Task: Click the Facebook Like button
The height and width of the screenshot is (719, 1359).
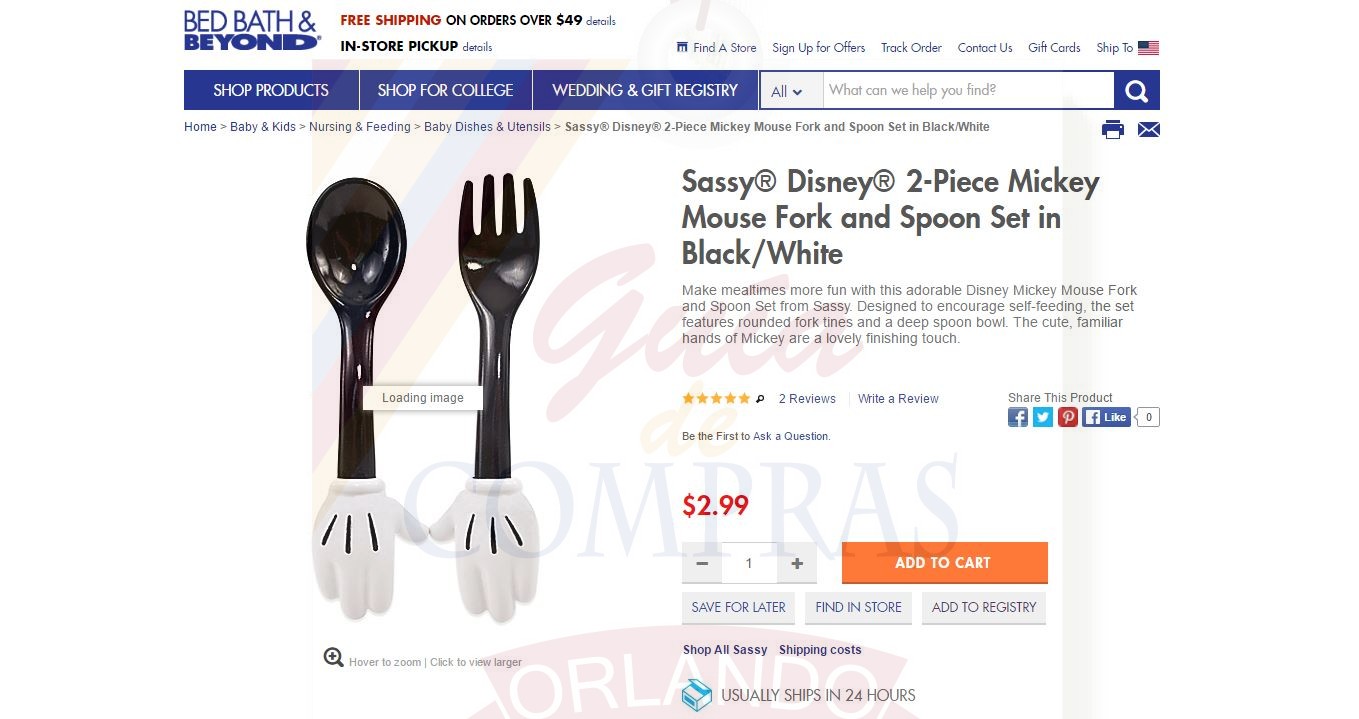Action: coord(1106,417)
